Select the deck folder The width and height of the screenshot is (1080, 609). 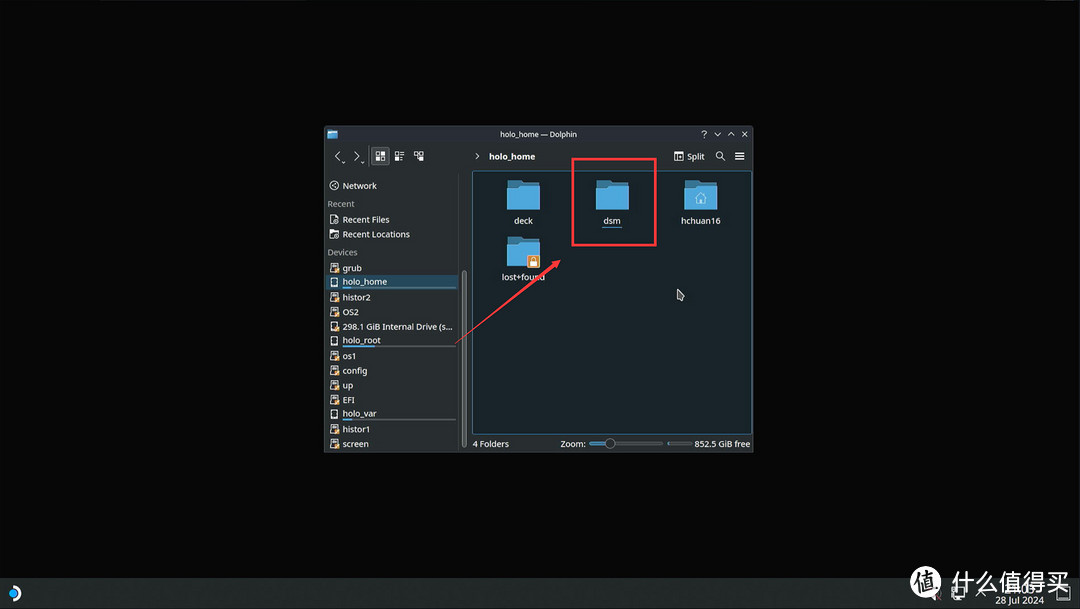coord(523,197)
